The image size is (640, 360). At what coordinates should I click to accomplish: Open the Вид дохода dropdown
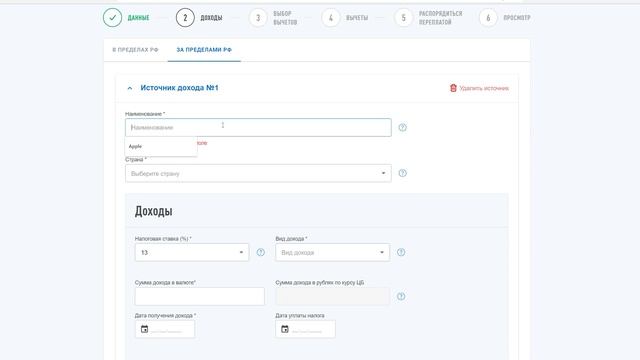click(333, 253)
